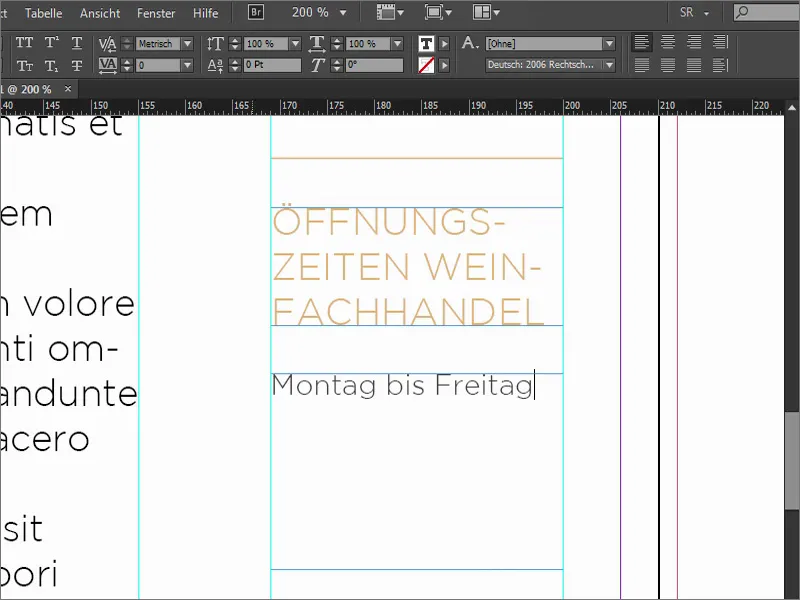Select the text Stroke (none) swatch

[426, 65]
